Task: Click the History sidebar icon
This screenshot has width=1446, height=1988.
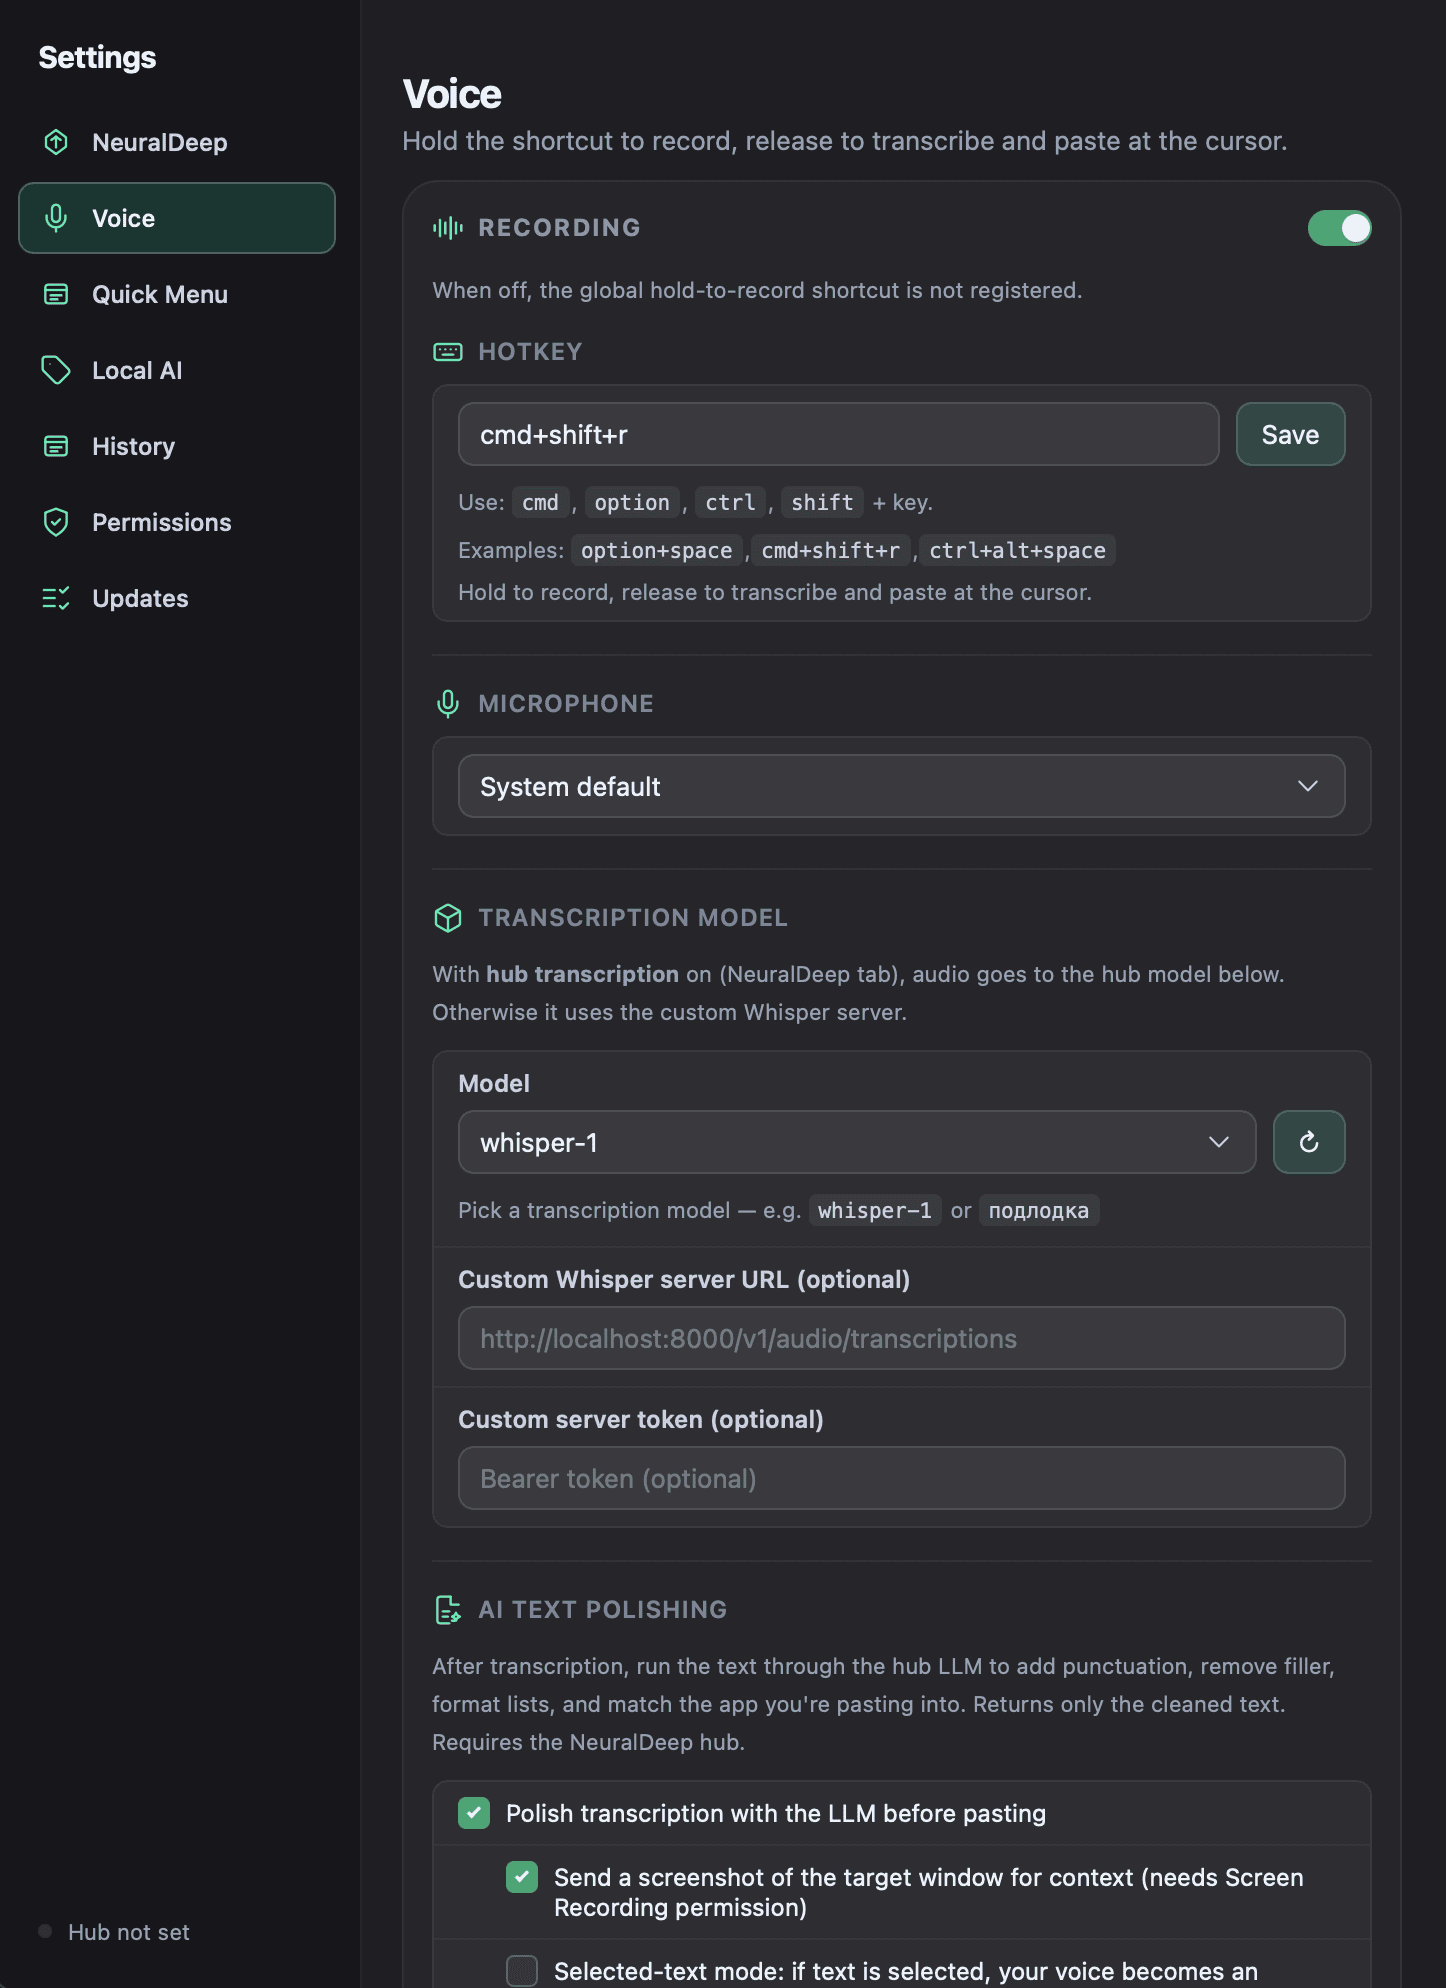Action: (56, 446)
